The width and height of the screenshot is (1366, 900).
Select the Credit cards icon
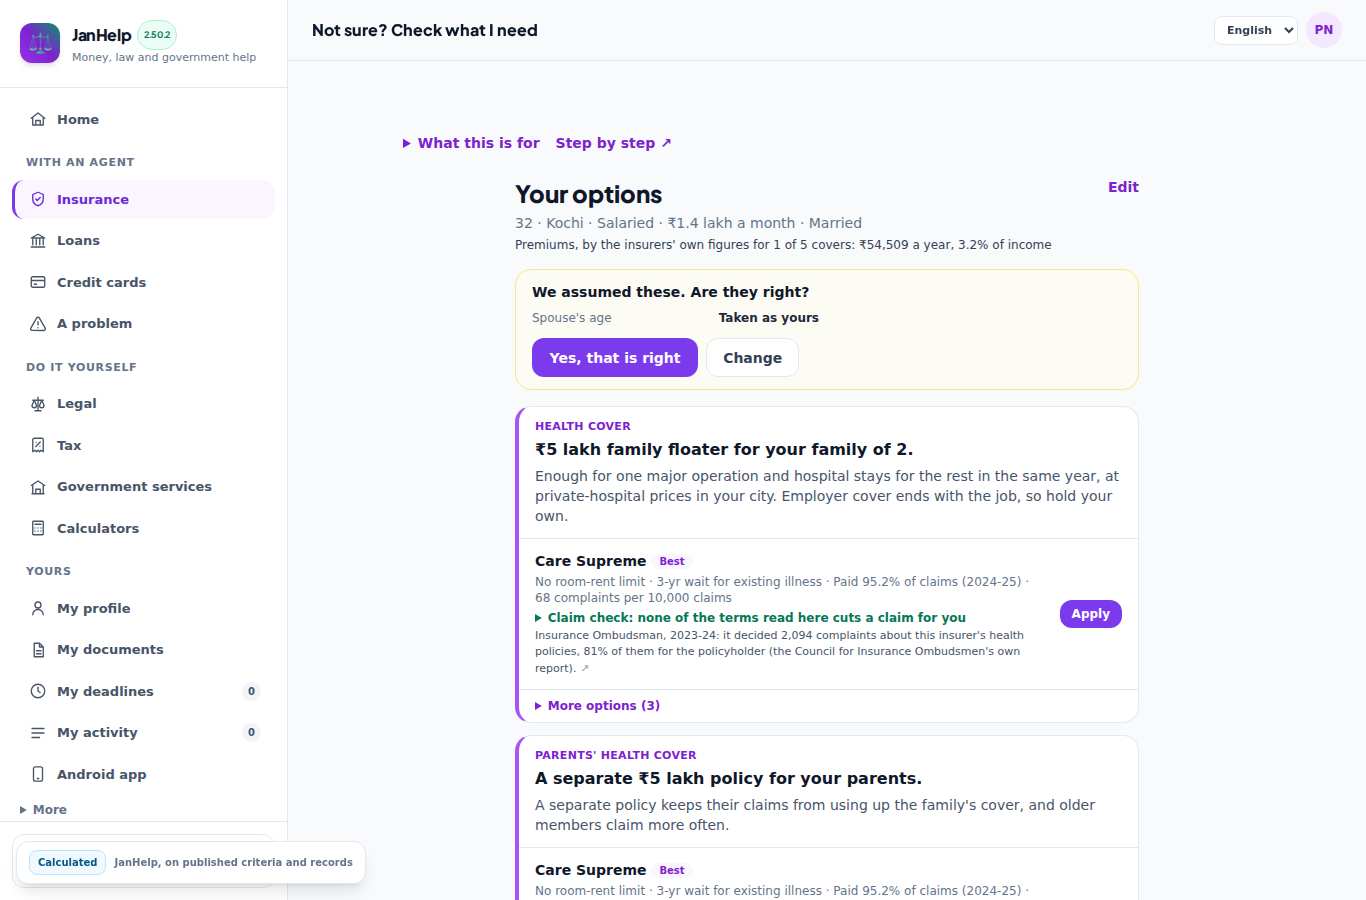[38, 282]
